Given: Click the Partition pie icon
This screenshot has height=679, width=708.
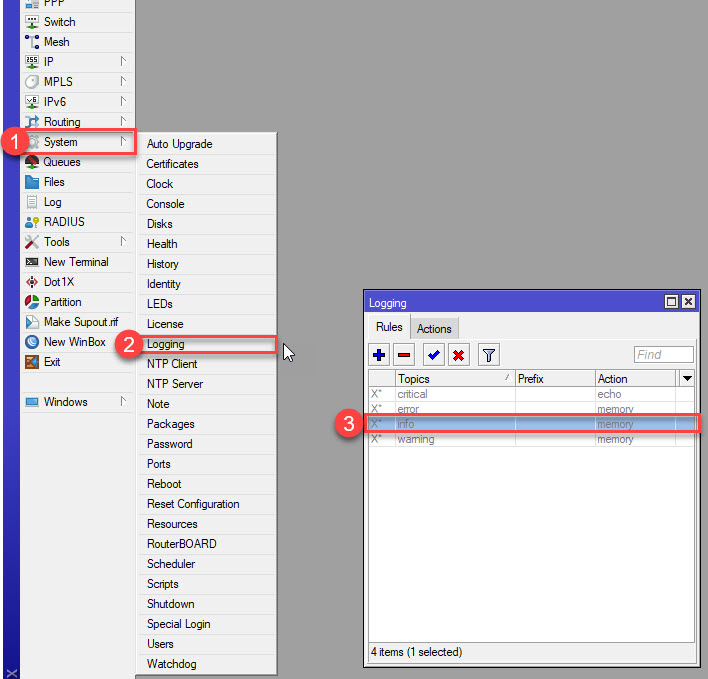Looking at the screenshot, I should pos(32,302).
